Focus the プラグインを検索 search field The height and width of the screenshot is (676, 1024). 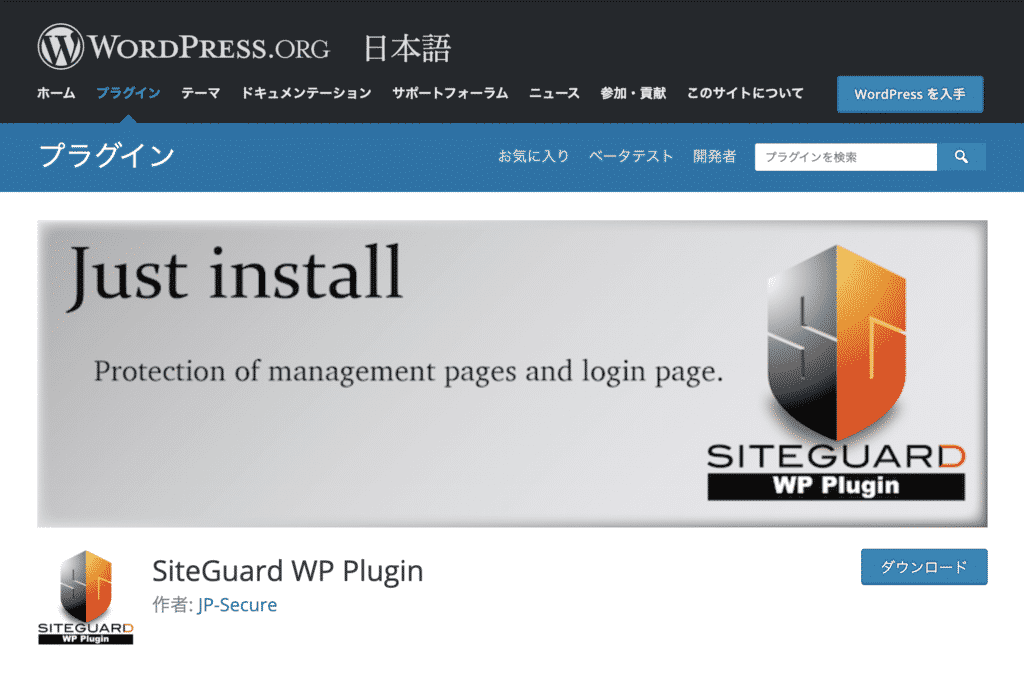tap(845, 157)
